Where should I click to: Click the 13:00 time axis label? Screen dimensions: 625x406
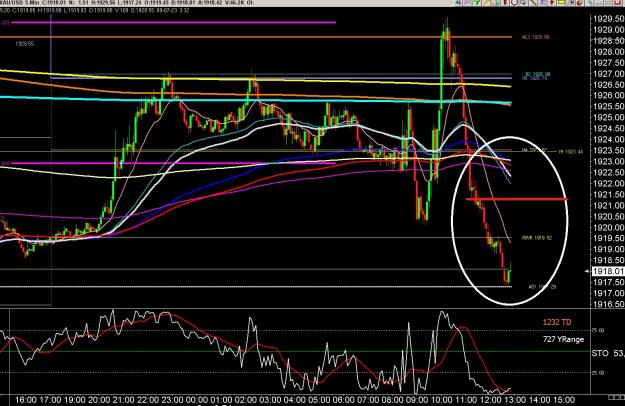click(x=515, y=400)
